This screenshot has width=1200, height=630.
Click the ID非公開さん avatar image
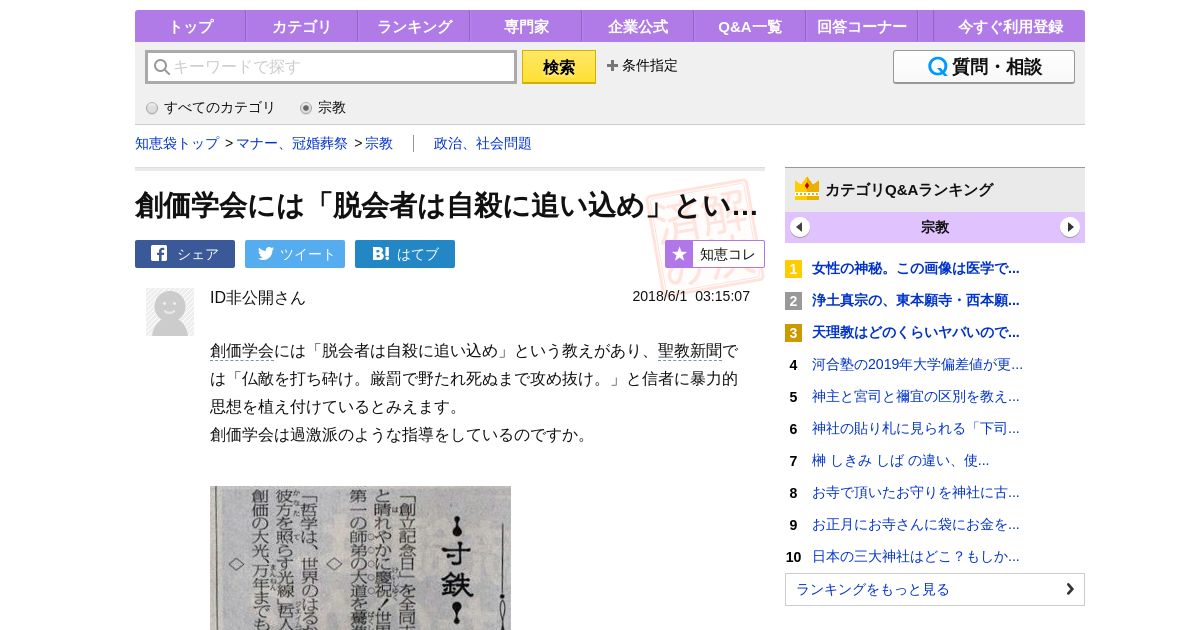coord(170,312)
